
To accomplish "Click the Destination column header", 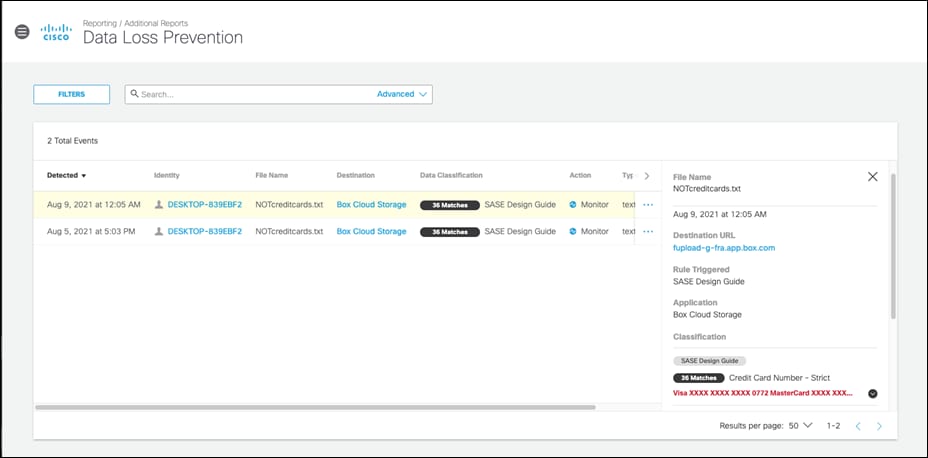I will tap(356, 176).
